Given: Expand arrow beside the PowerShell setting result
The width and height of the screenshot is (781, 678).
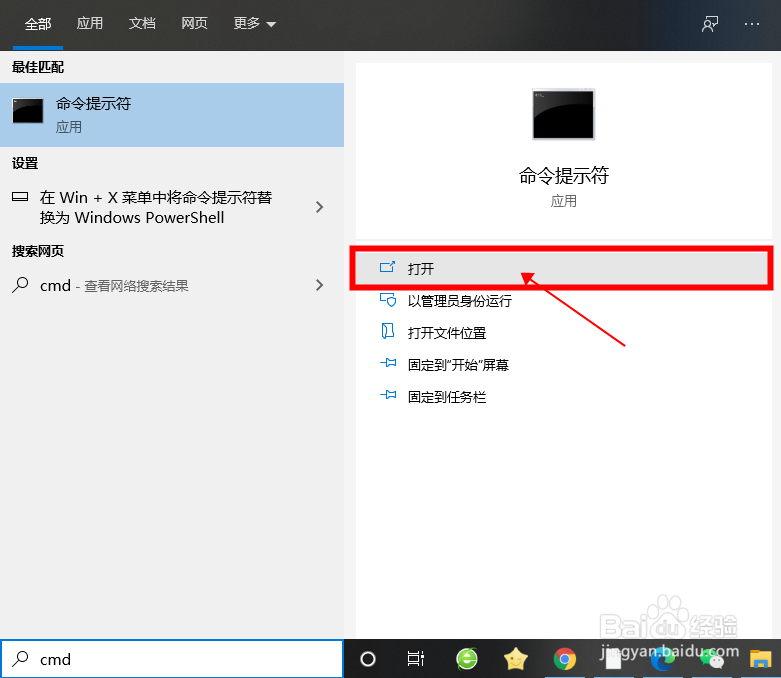Looking at the screenshot, I should click(x=320, y=207).
